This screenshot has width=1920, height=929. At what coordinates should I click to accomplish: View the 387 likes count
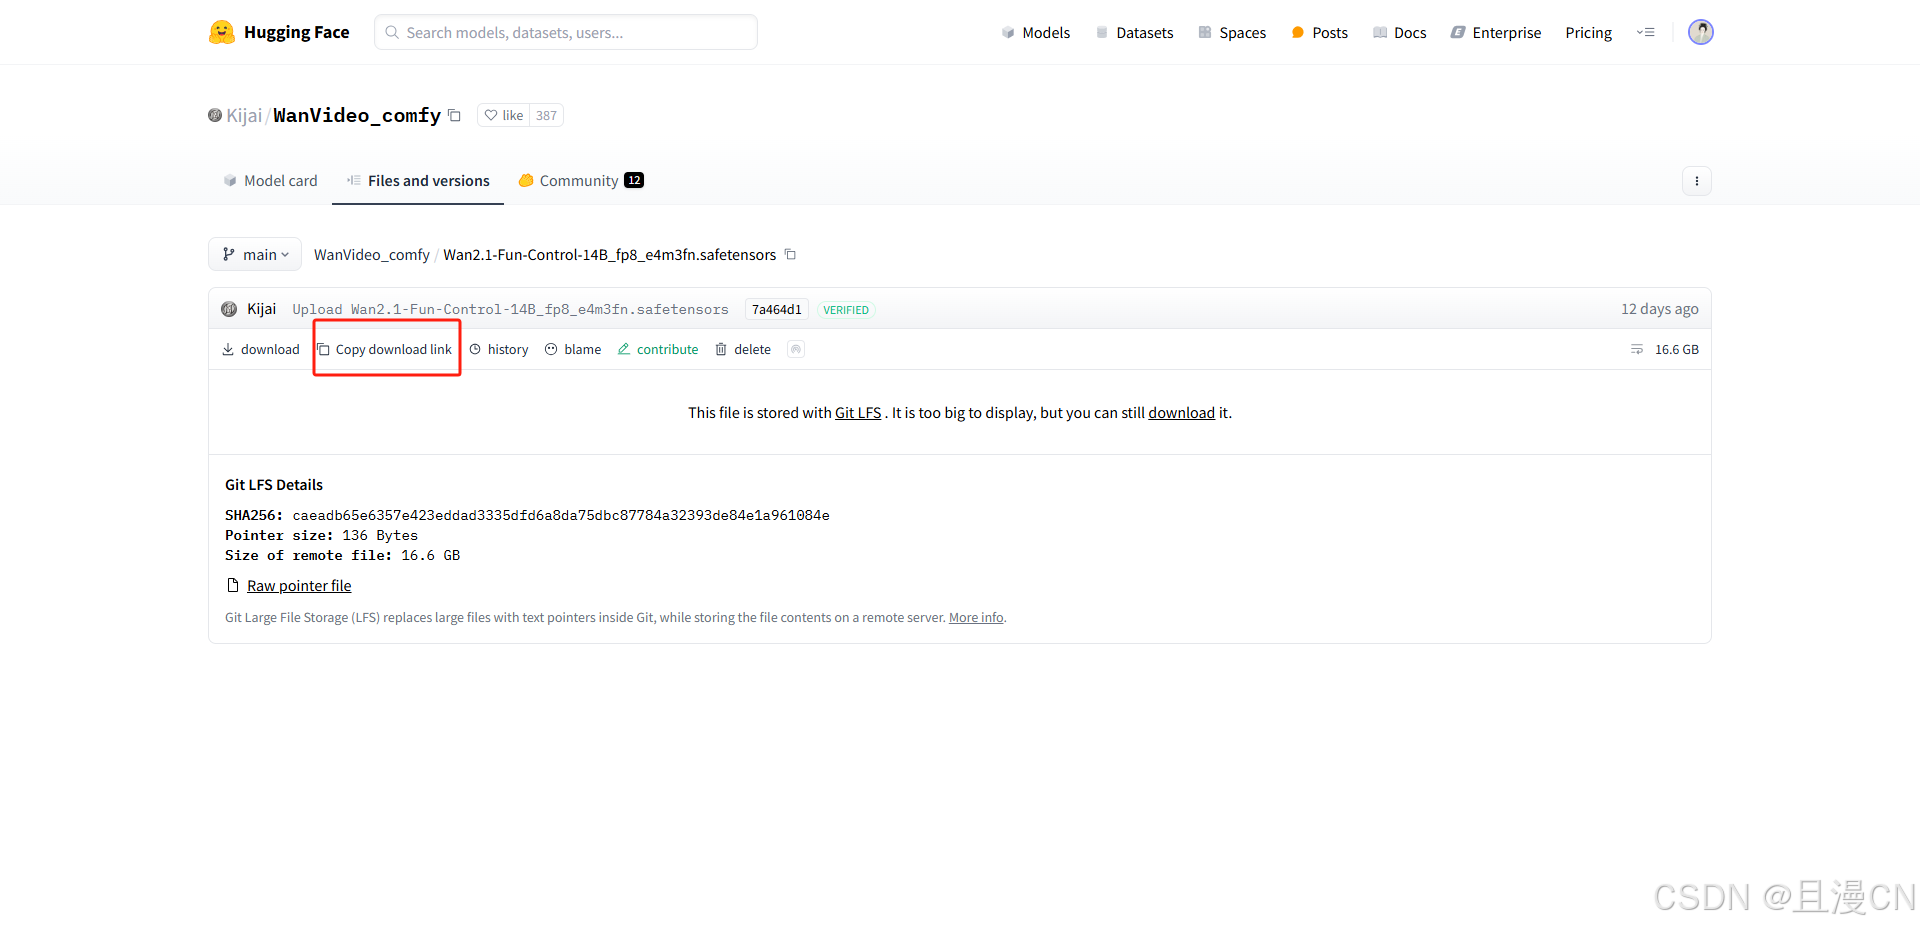(546, 115)
